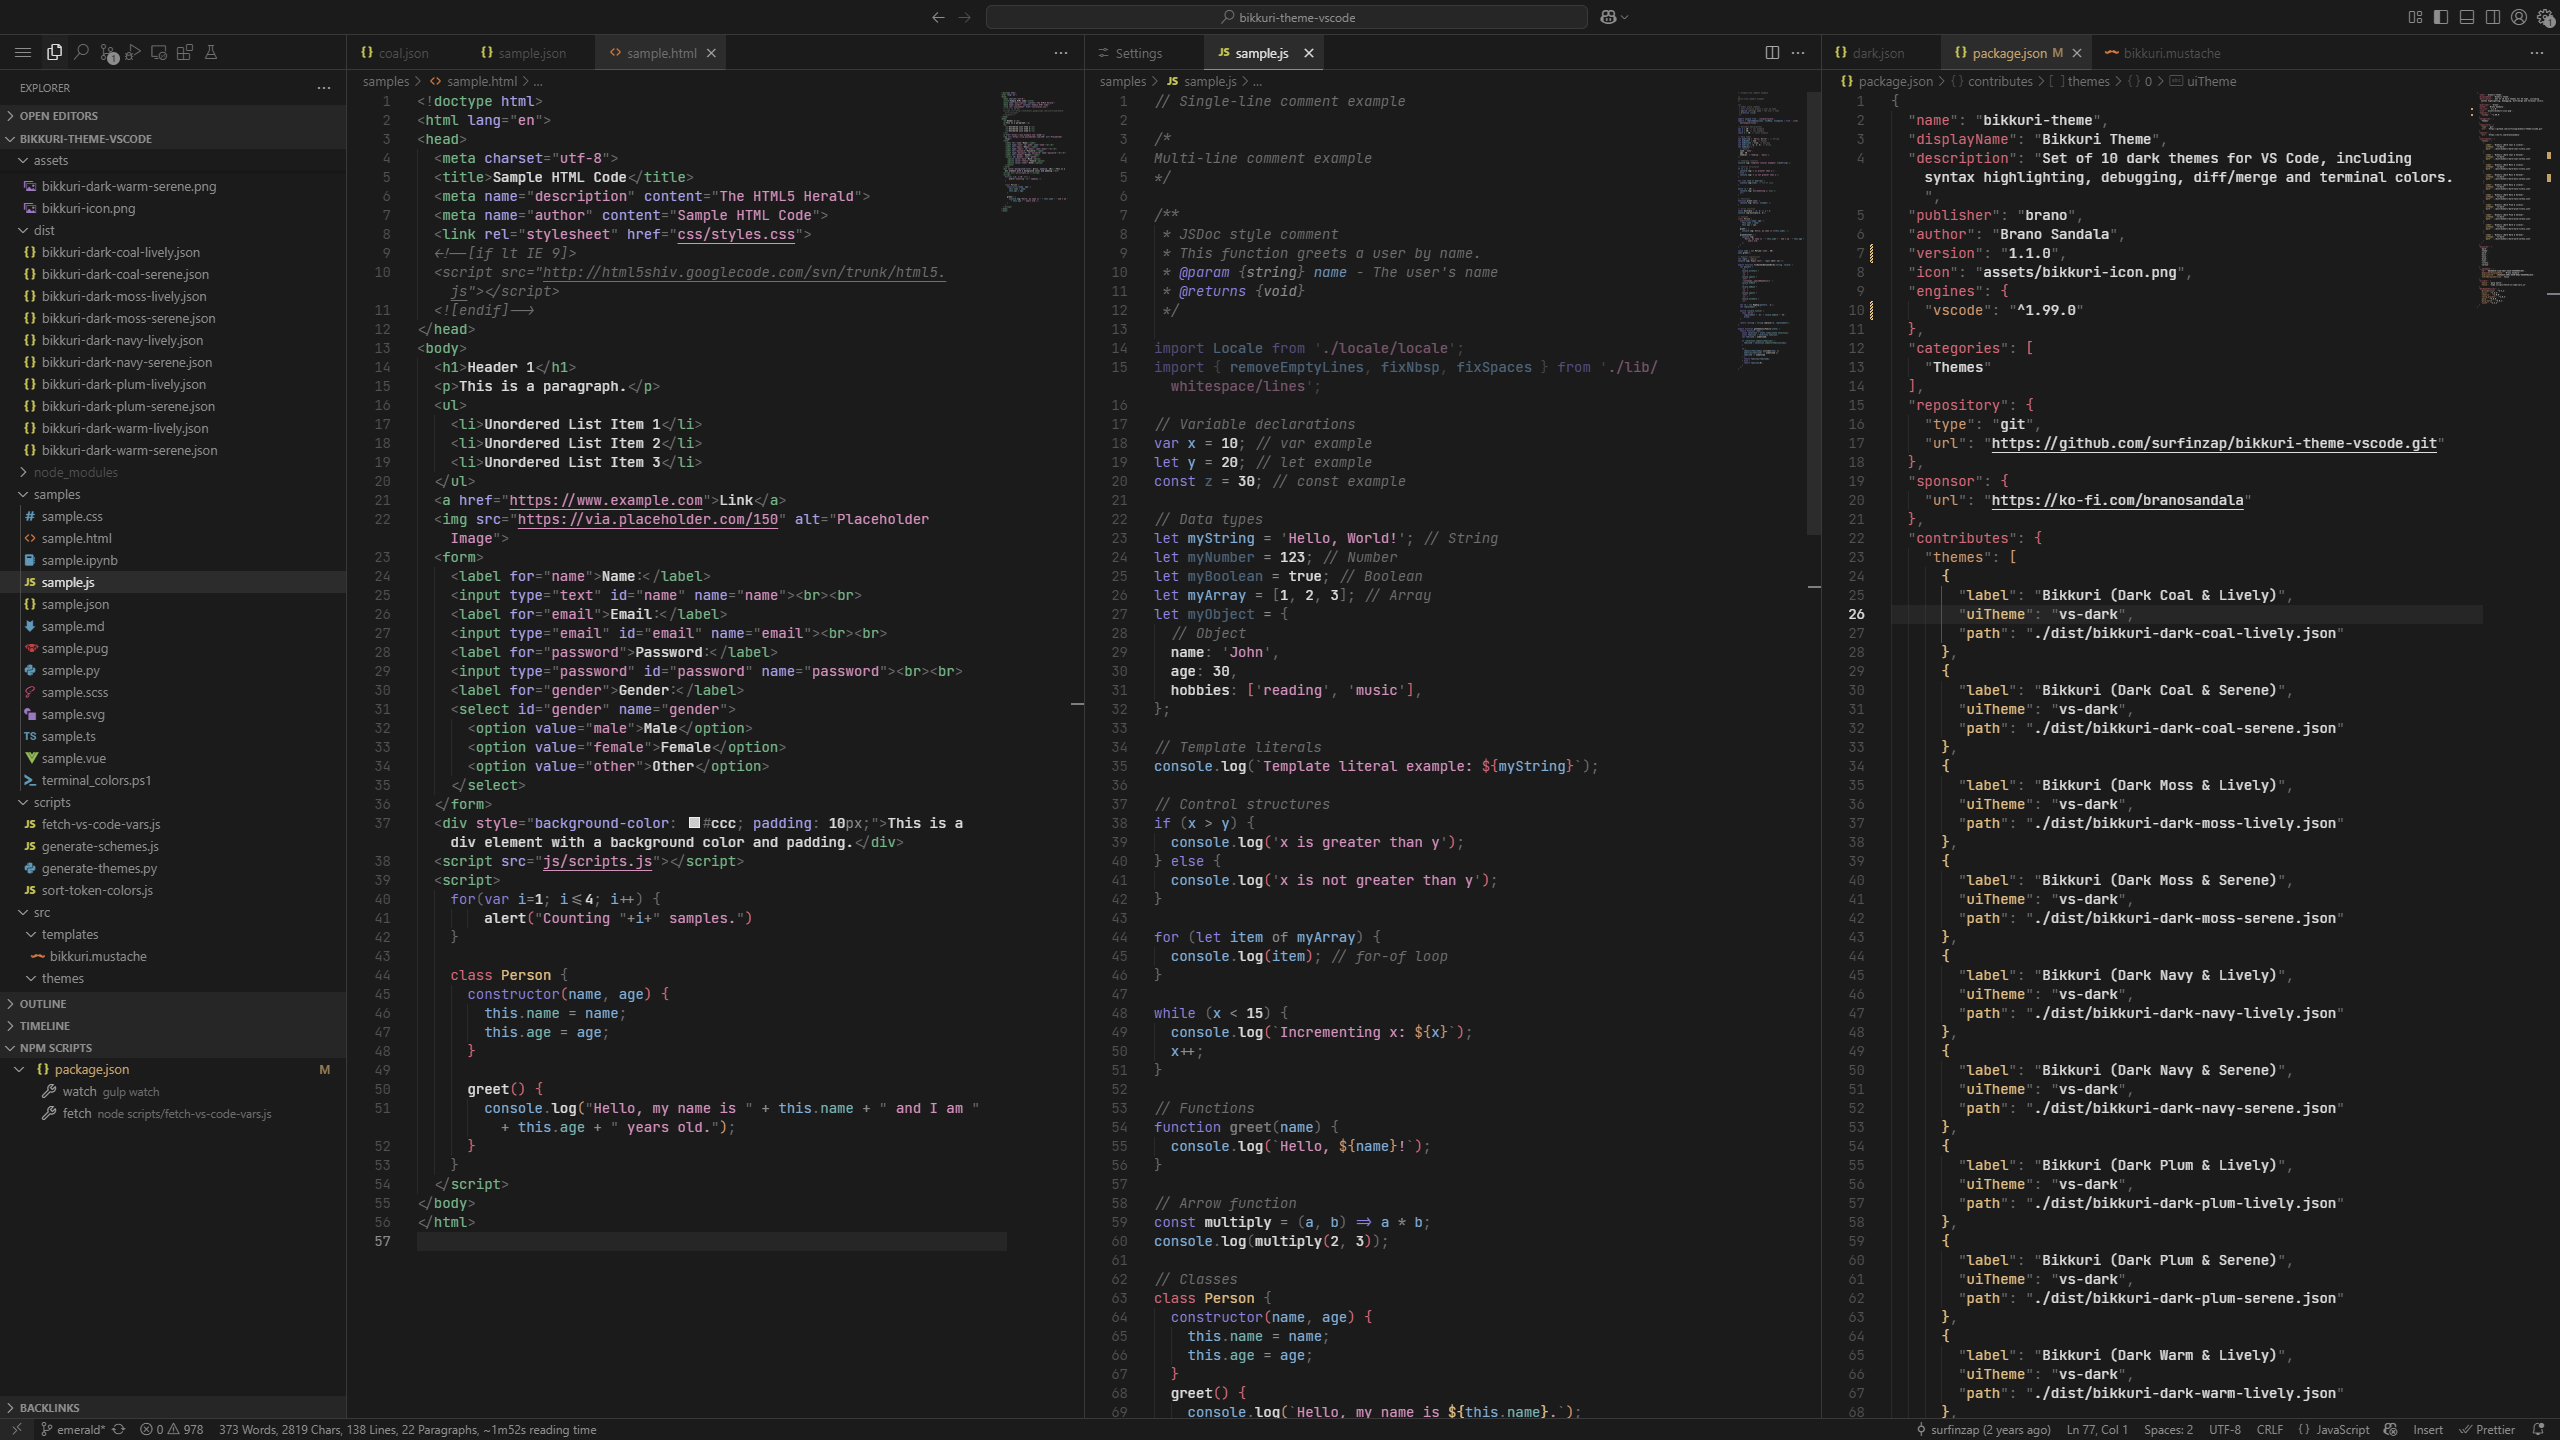Screen dimensions: 2560x1440
Task: Open the Run and Debug view
Action: click(x=133, y=52)
